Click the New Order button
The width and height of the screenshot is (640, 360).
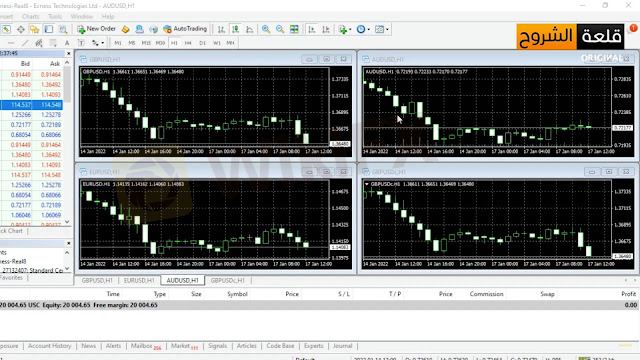coord(96,29)
